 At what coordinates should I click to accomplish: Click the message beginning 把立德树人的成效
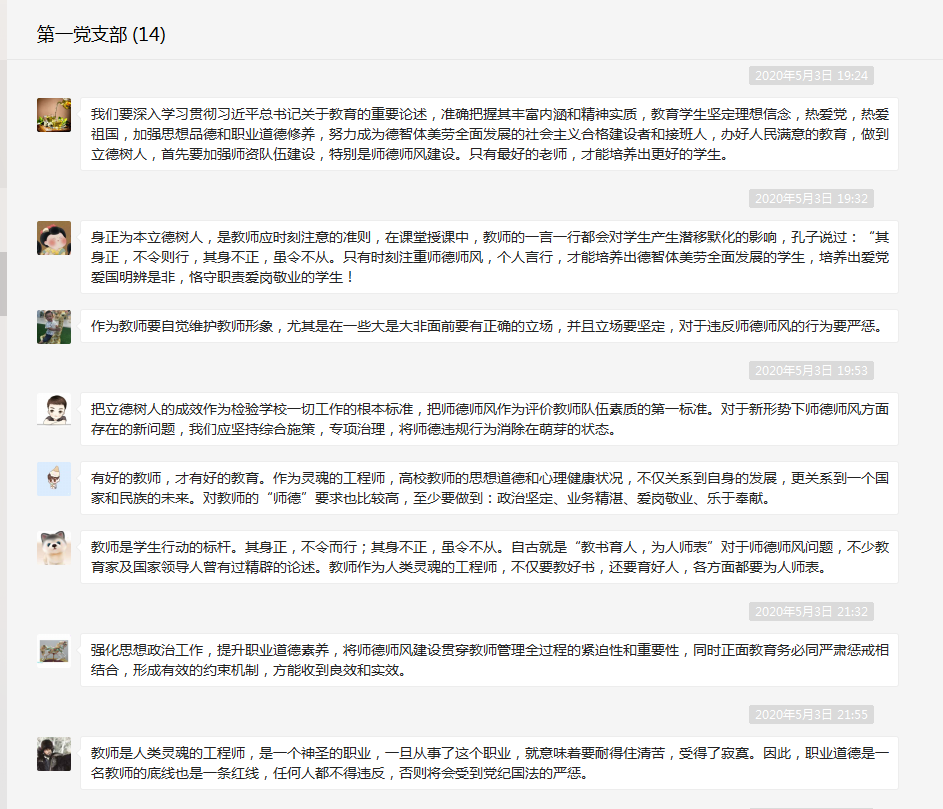[x=489, y=419]
